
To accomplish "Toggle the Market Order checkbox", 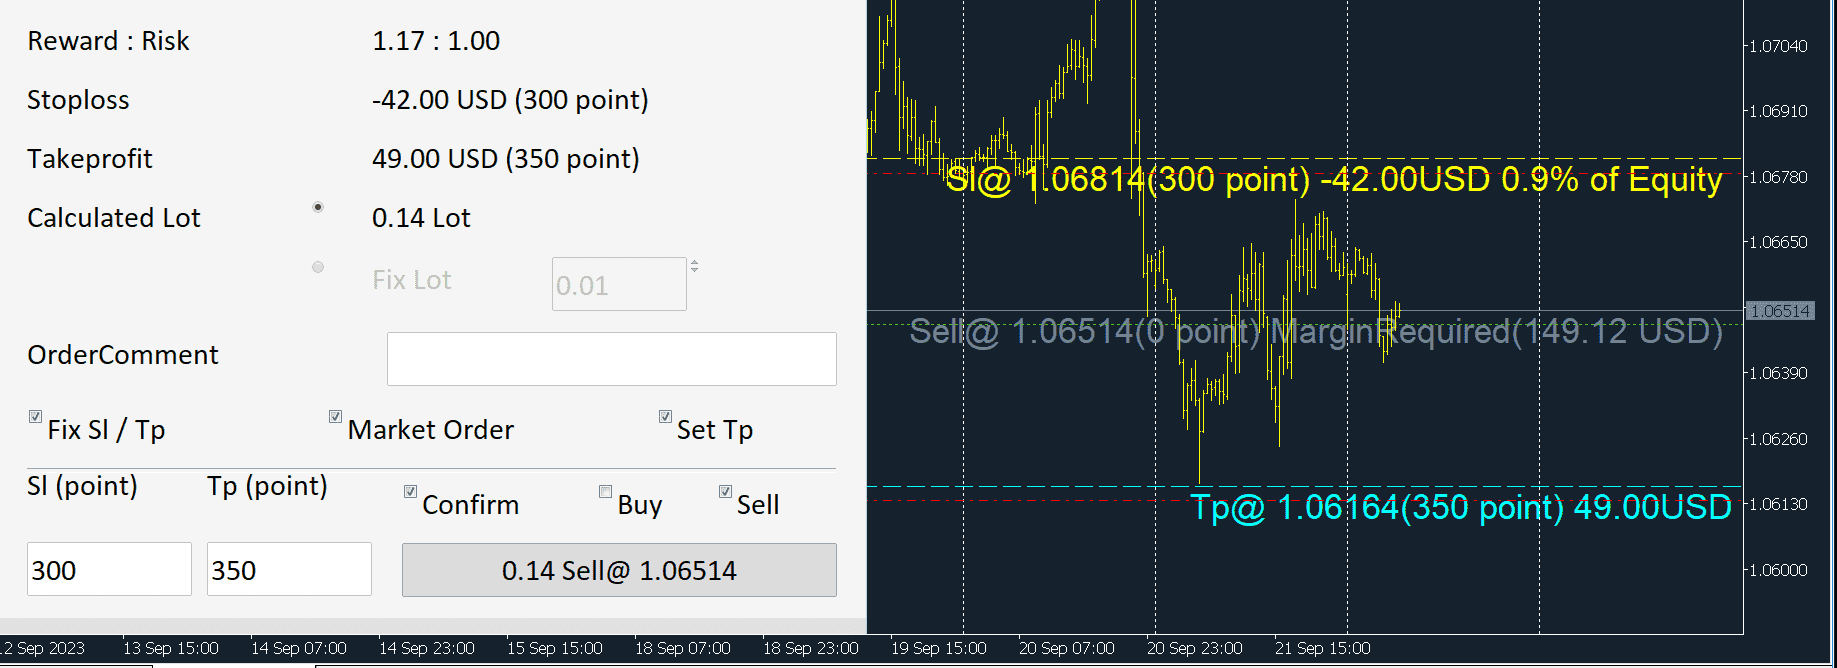I will tap(335, 416).
